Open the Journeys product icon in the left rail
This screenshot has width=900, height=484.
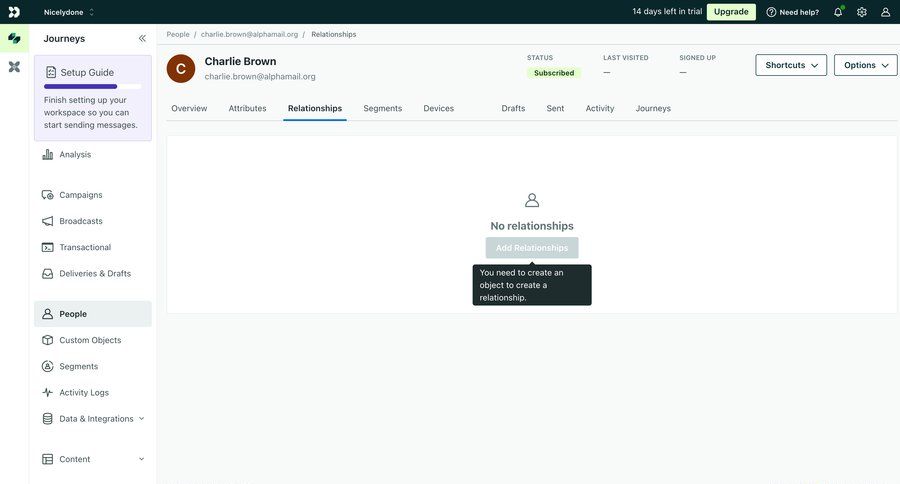tap(14, 38)
